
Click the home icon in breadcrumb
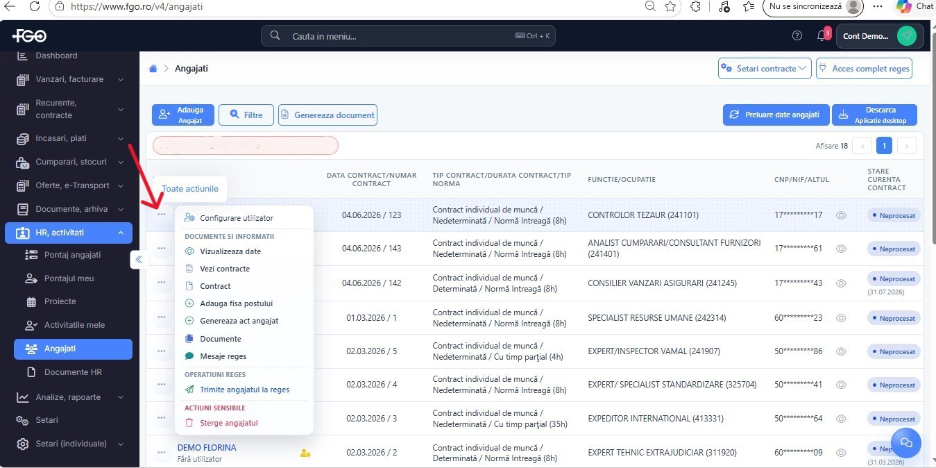click(x=153, y=69)
